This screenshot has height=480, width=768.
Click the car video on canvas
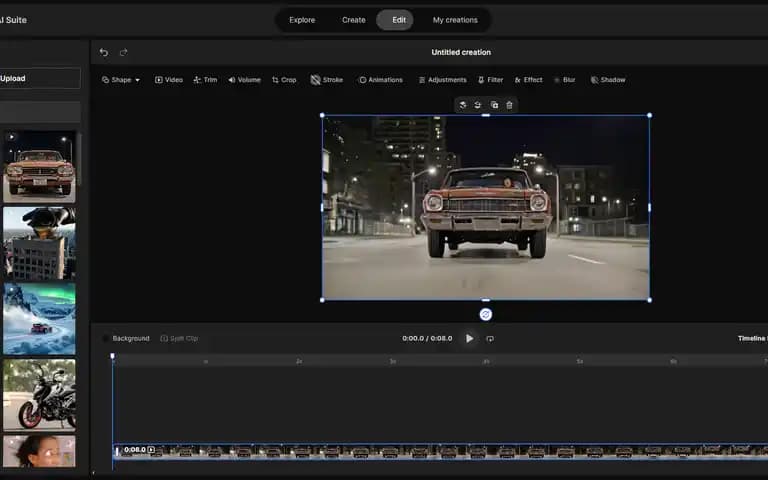(x=486, y=208)
